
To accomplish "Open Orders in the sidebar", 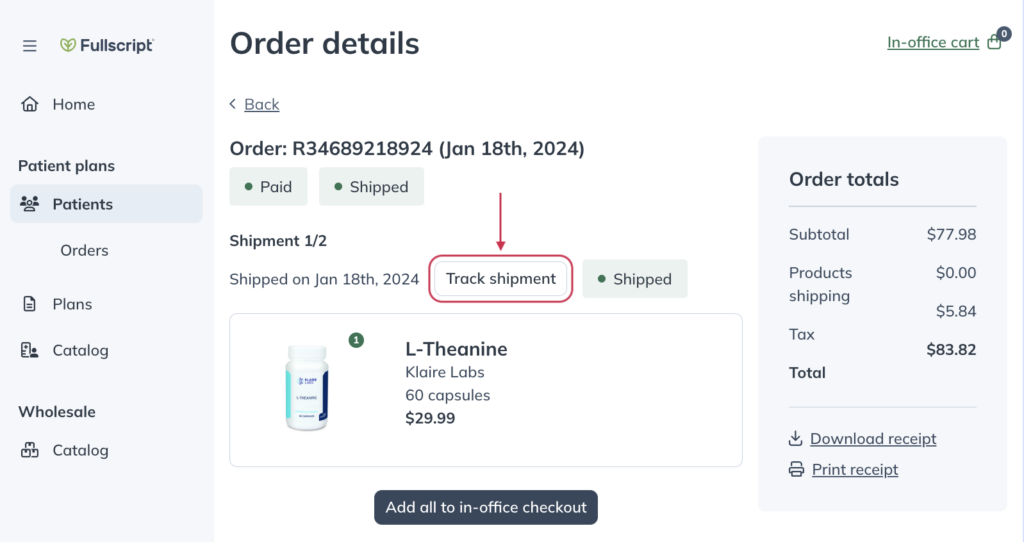I will pos(84,250).
